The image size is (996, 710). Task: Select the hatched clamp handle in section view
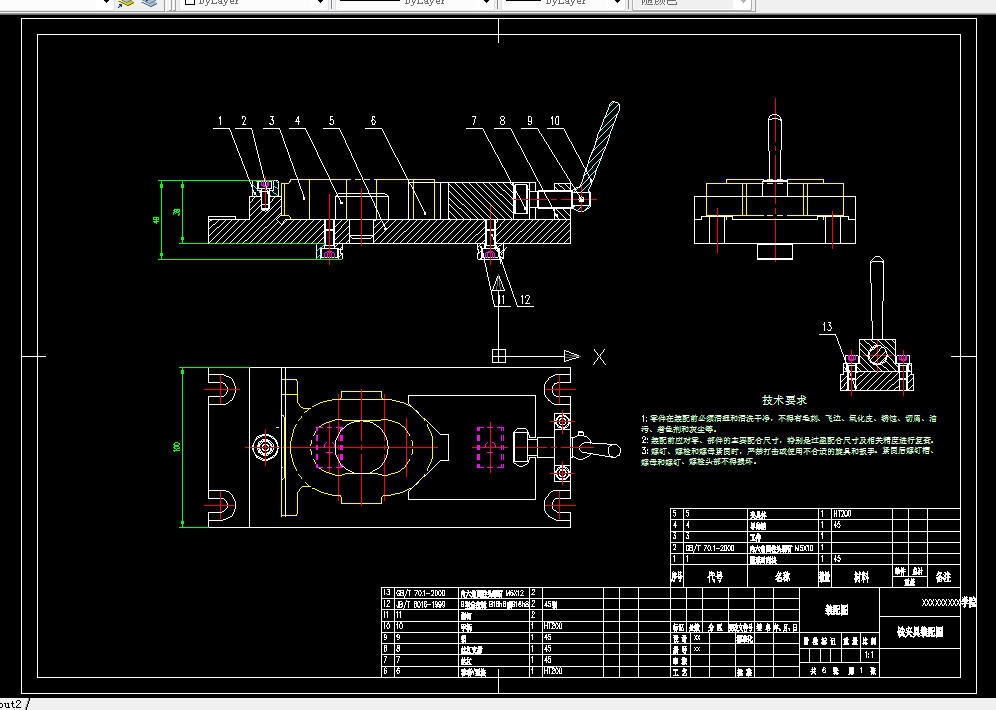(x=600, y=145)
